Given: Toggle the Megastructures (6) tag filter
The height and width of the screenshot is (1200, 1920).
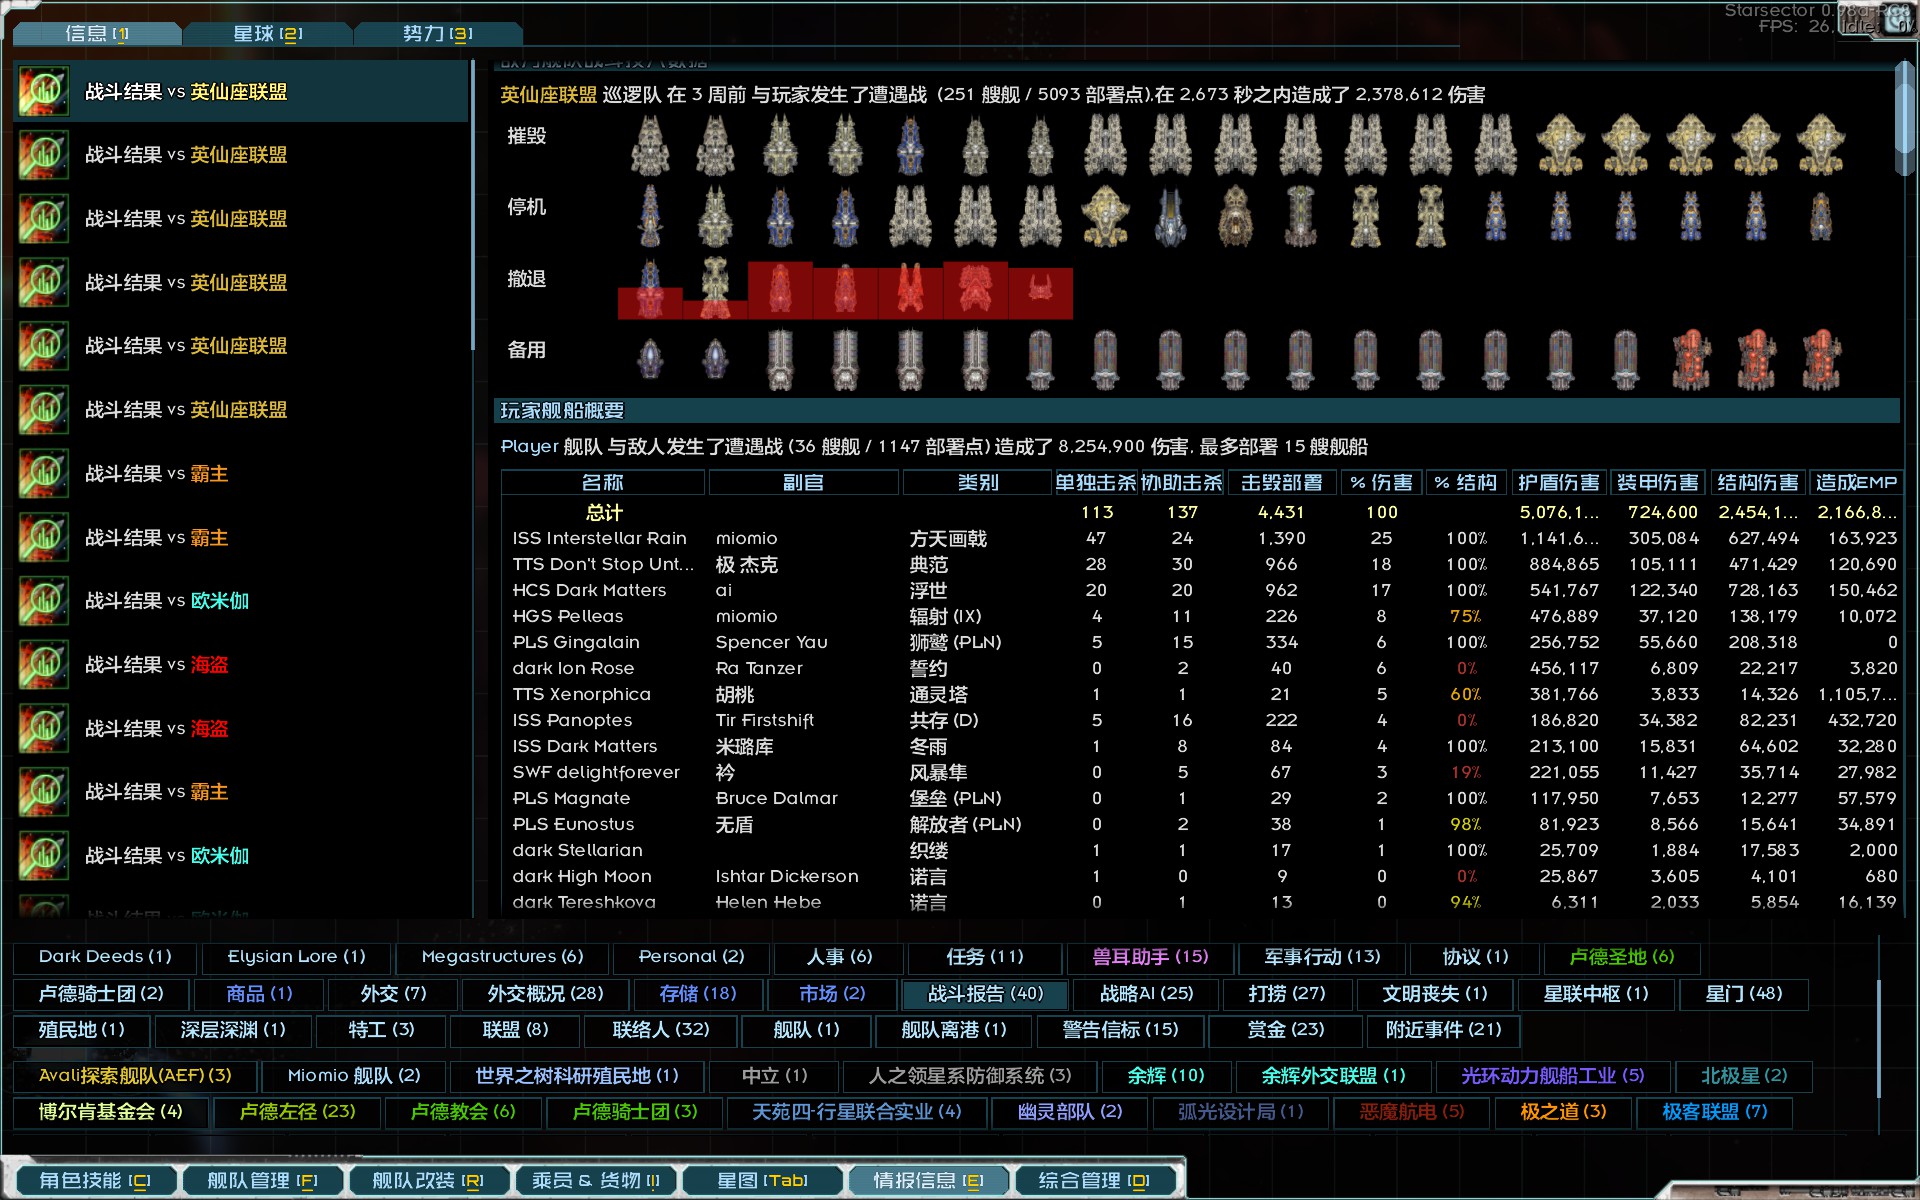Looking at the screenshot, I should coord(502,957).
